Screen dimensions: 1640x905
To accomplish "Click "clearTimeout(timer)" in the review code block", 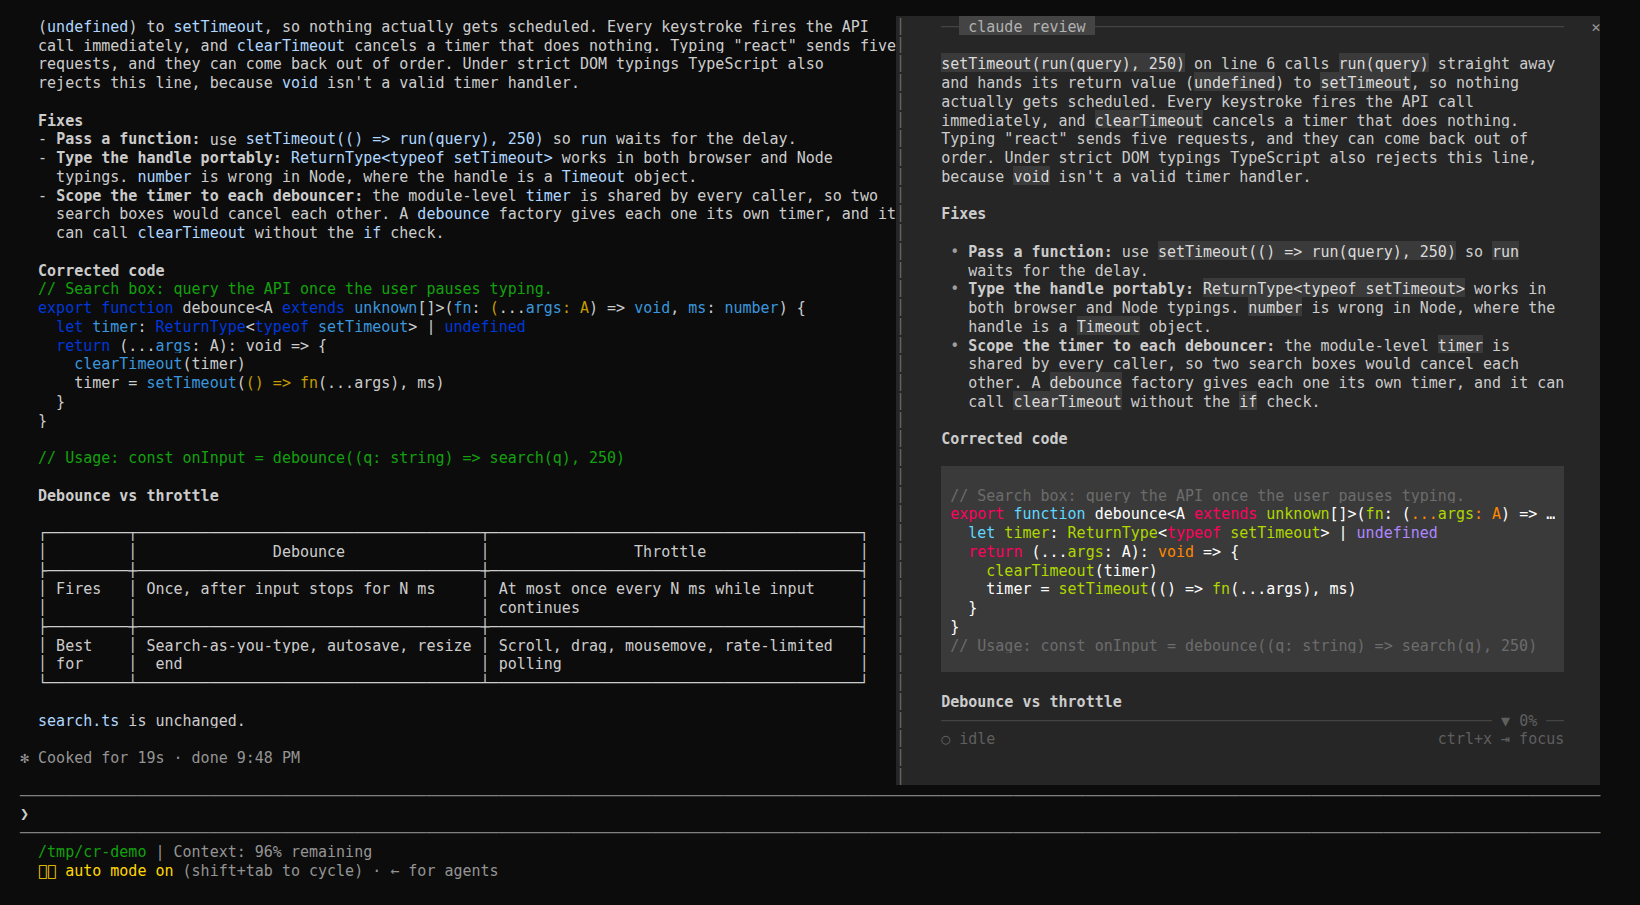I will coord(1071,571).
